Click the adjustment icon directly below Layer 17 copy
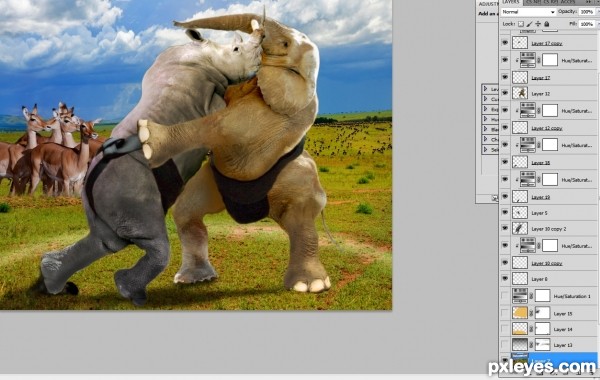The image size is (600, 380). click(x=528, y=60)
